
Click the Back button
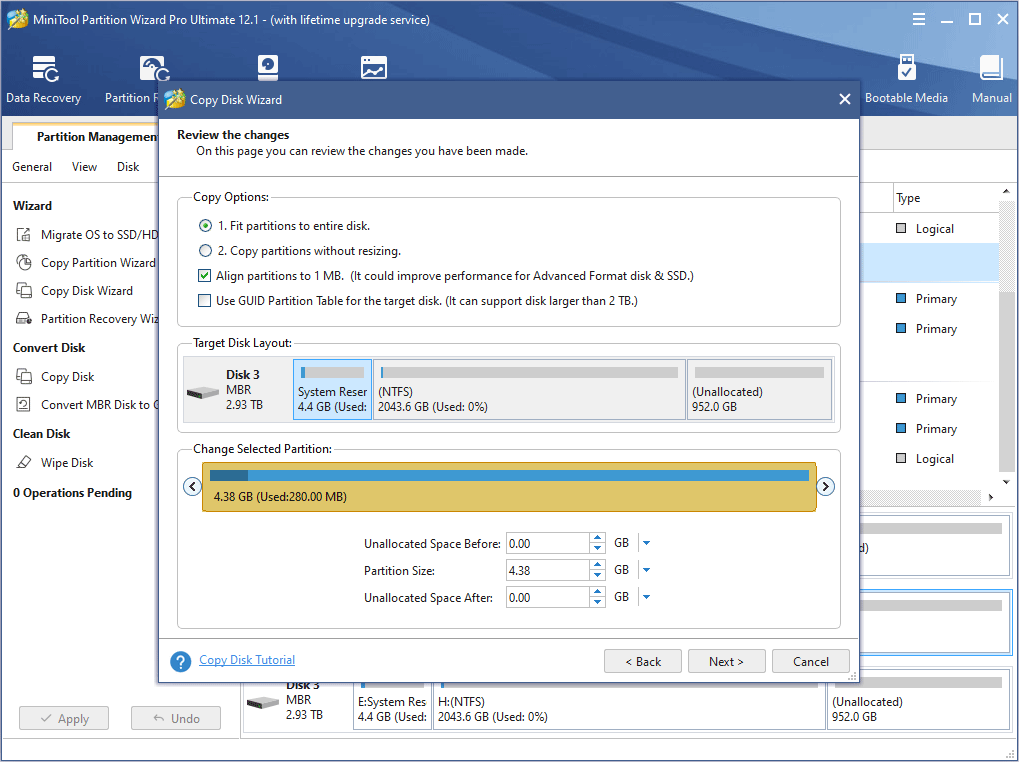click(x=643, y=661)
